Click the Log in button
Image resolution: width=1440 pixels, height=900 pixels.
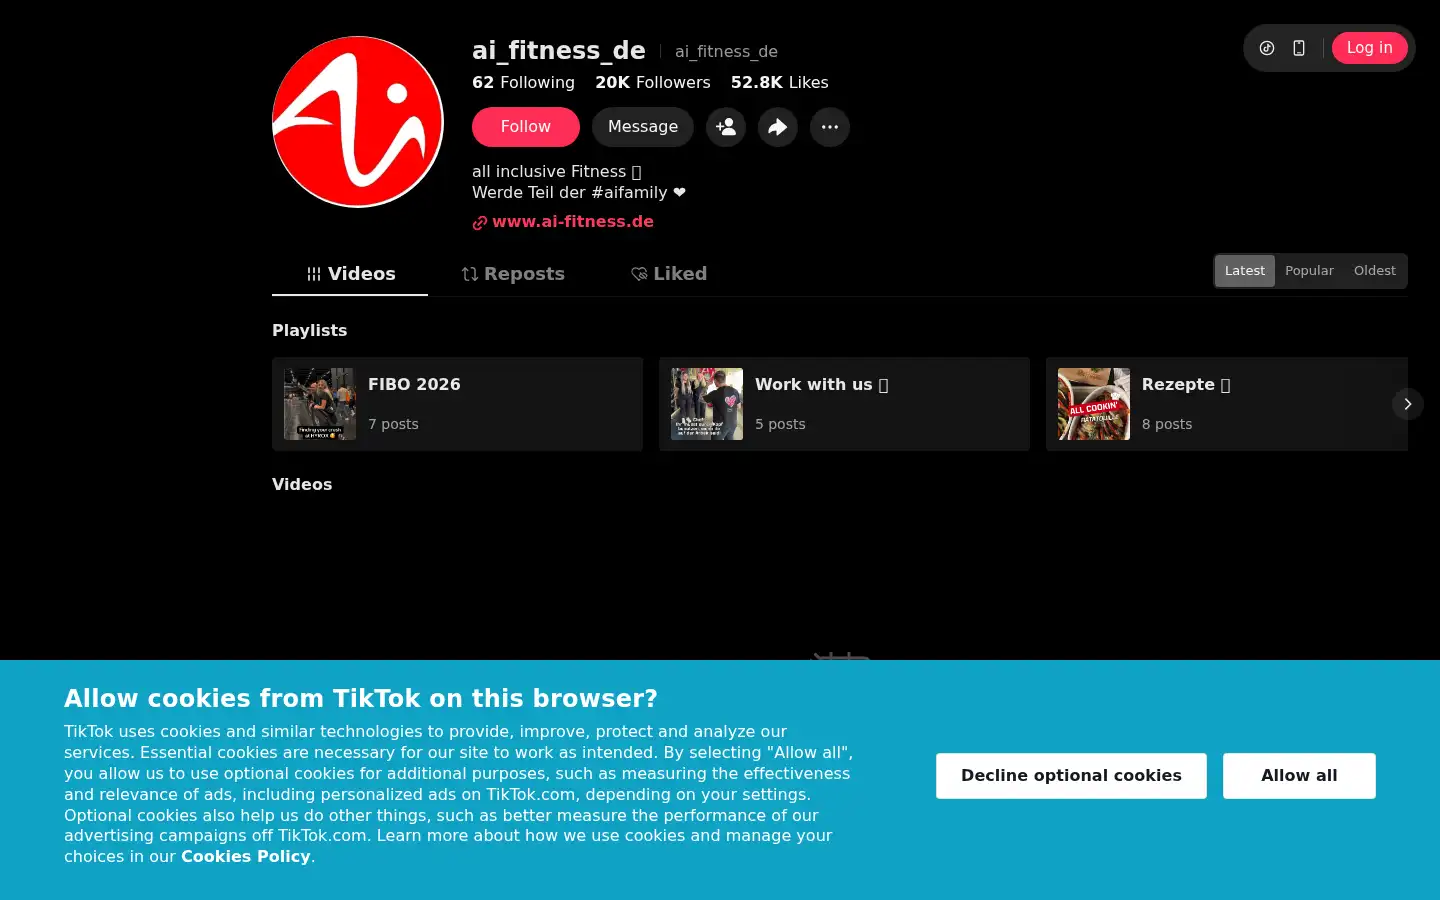point(1369,48)
